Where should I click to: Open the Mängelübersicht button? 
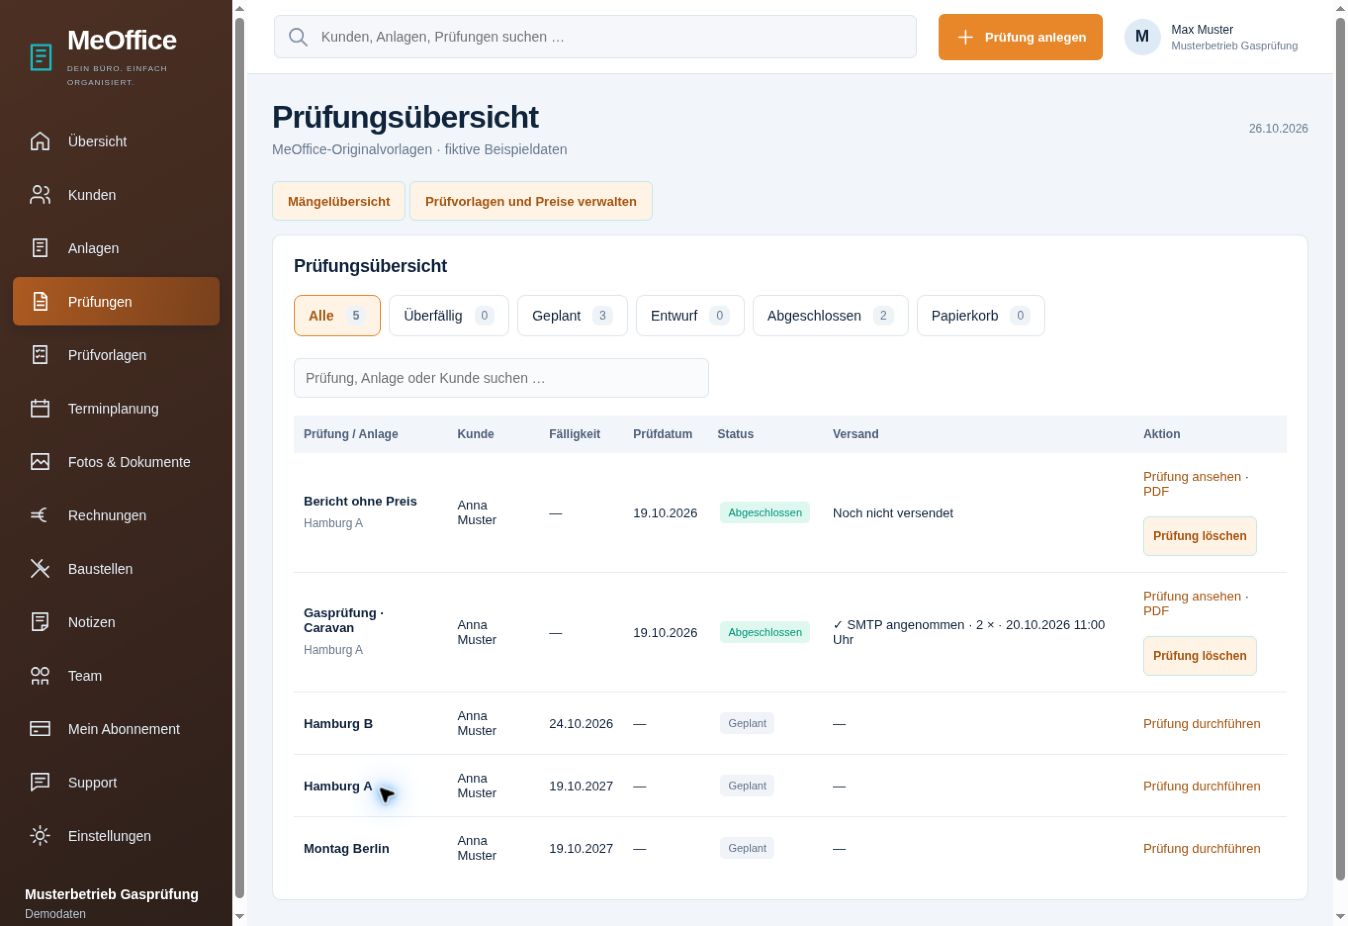[339, 201]
